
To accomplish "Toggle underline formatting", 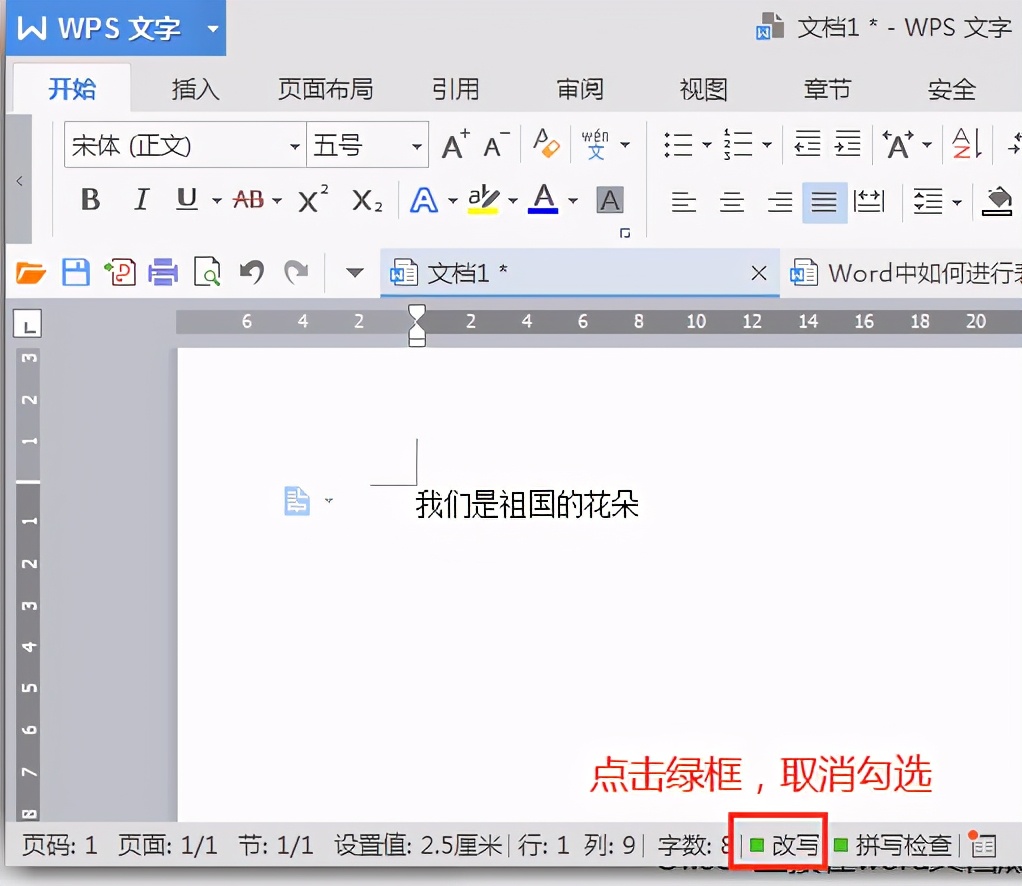I will click(186, 199).
